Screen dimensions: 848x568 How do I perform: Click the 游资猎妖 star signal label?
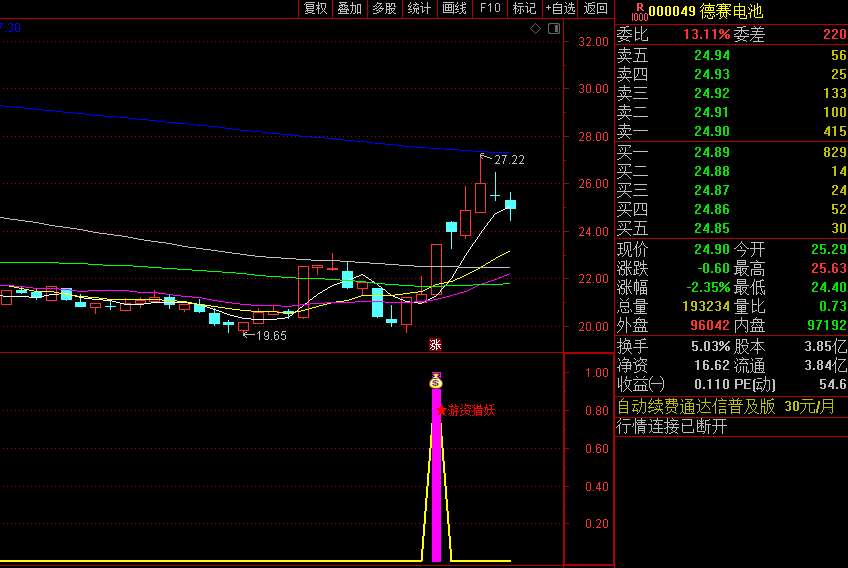[x=465, y=411]
